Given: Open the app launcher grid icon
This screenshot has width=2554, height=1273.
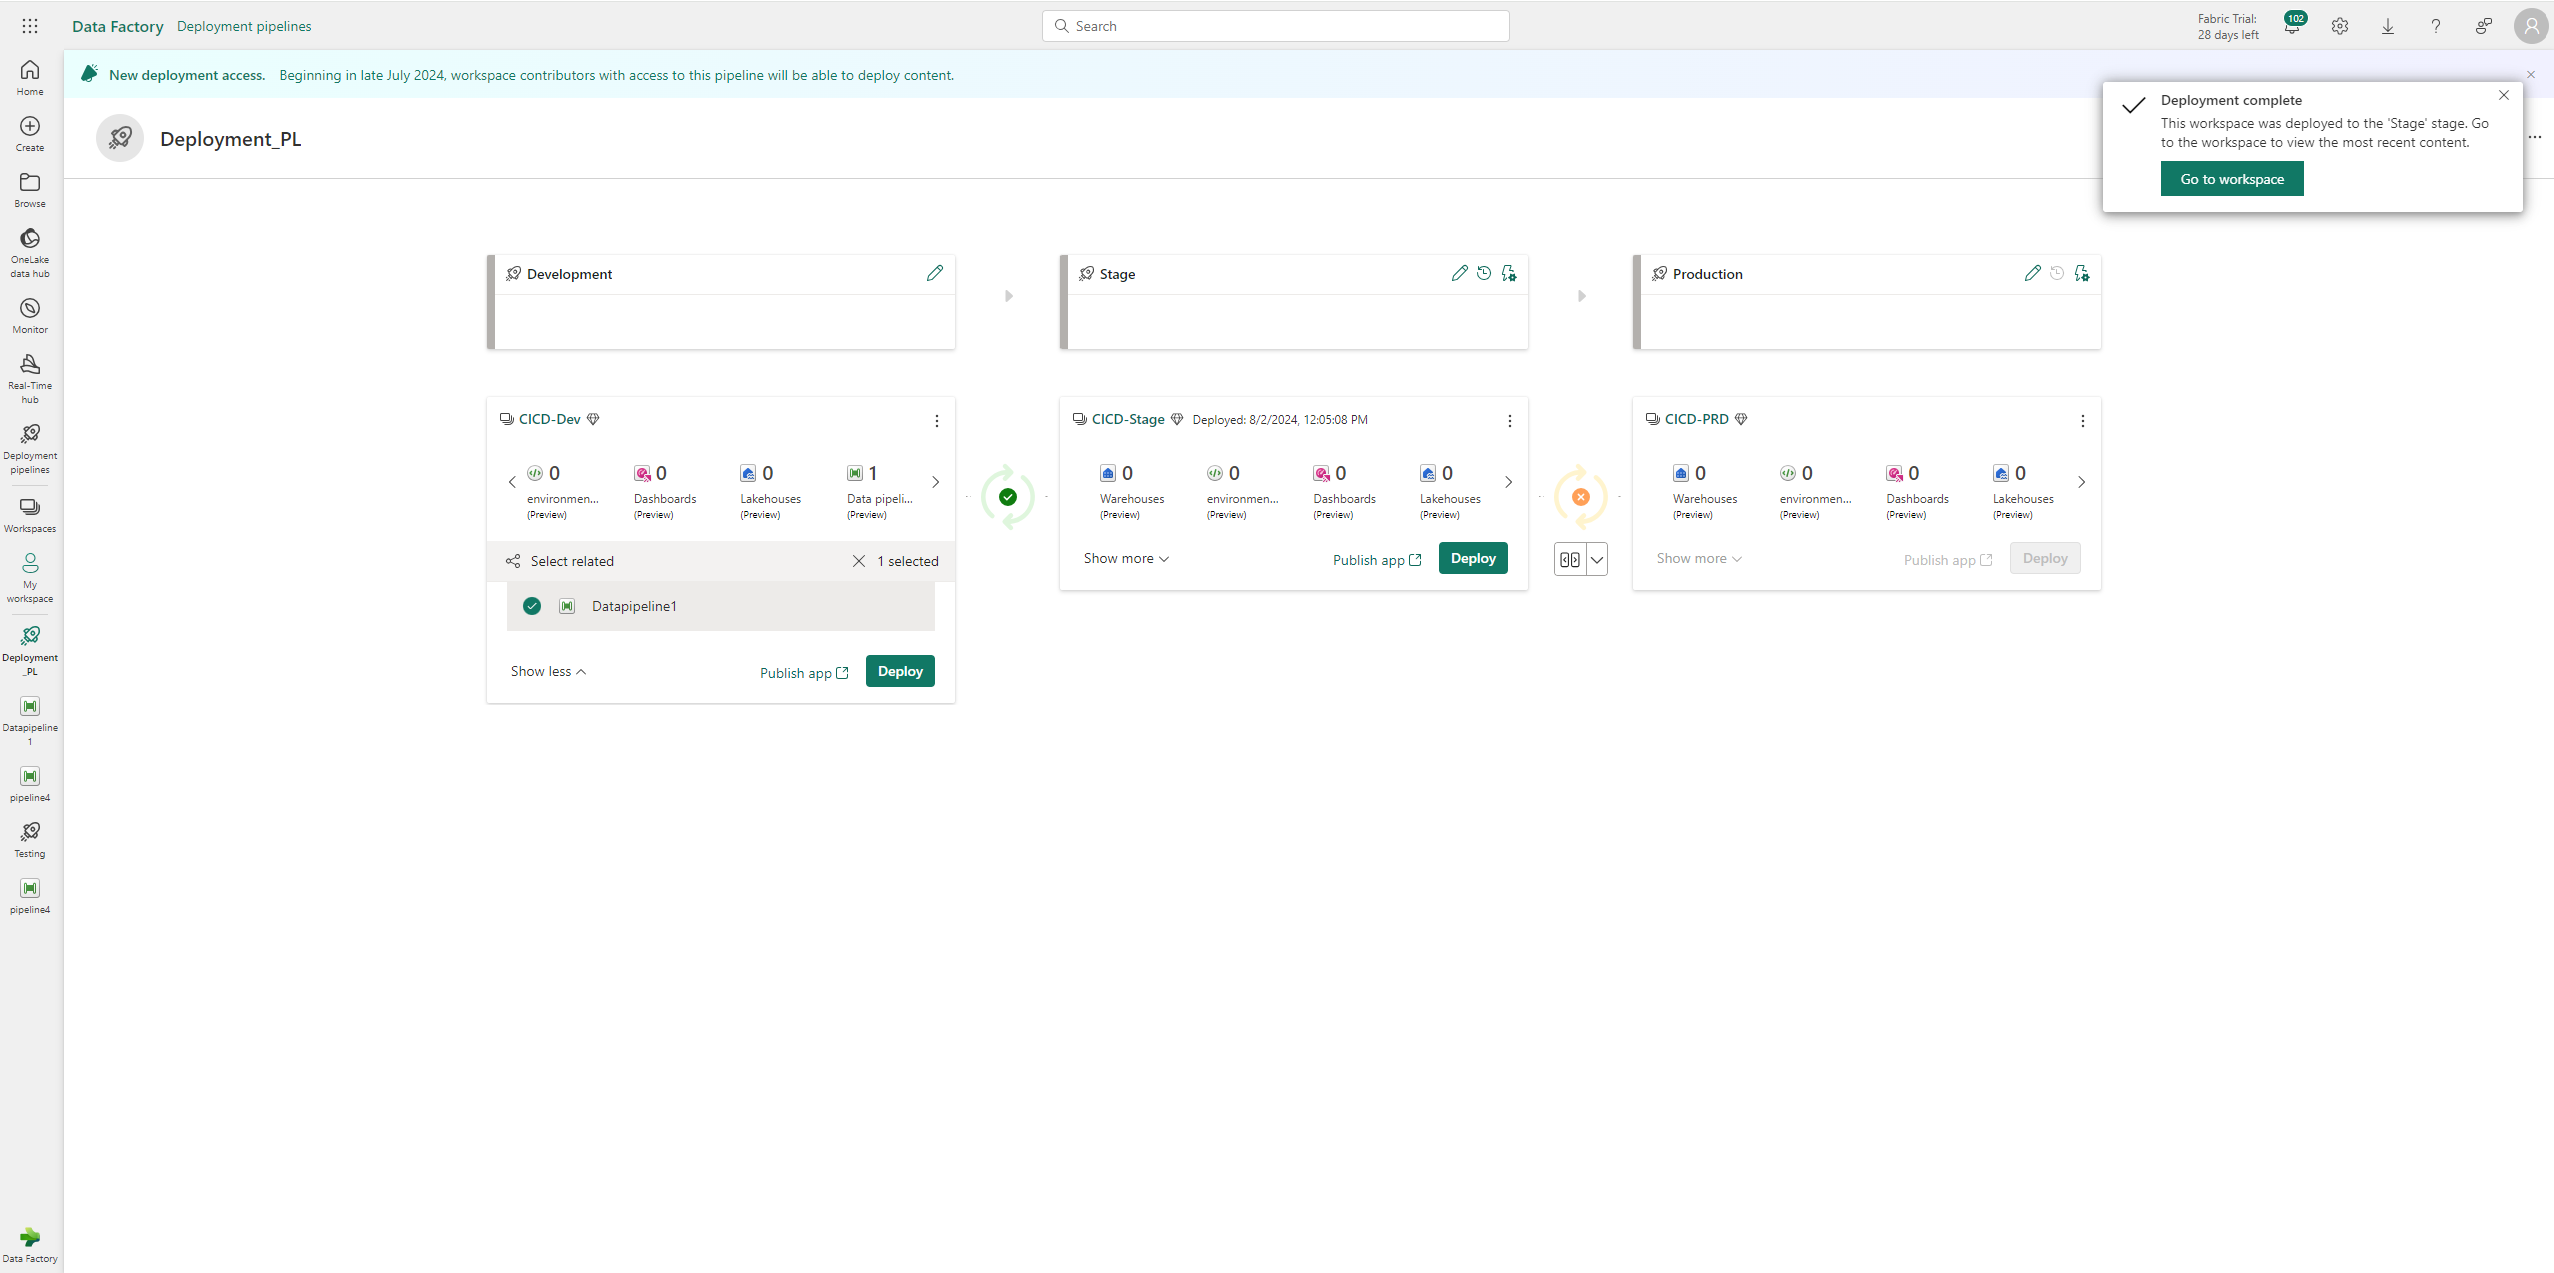Looking at the screenshot, I should pos(30,26).
